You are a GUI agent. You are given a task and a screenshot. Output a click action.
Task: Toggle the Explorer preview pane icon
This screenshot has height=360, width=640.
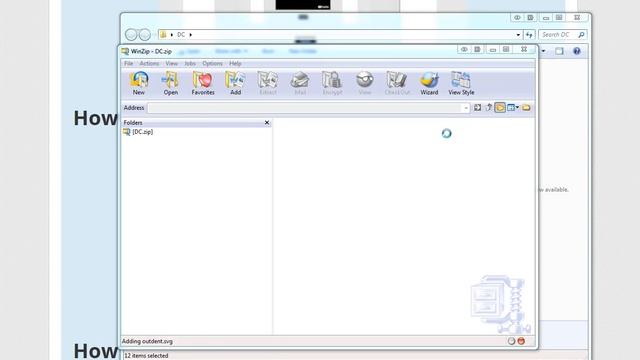559,51
